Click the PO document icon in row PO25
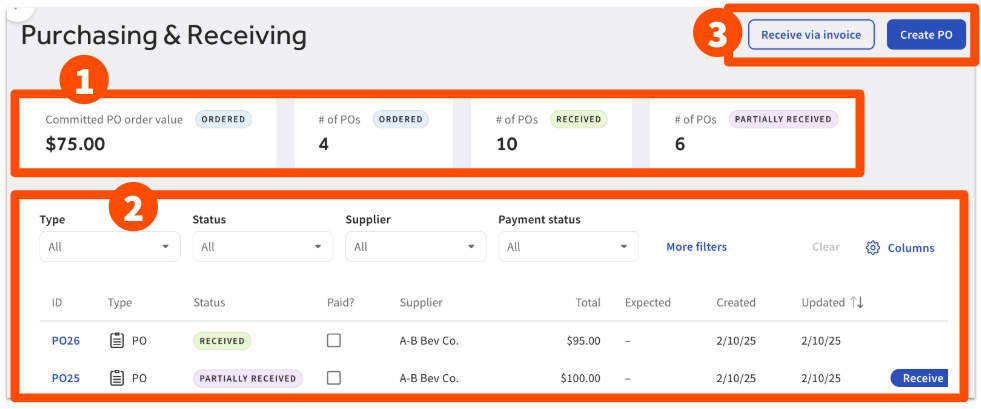981x409 pixels. 117,378
